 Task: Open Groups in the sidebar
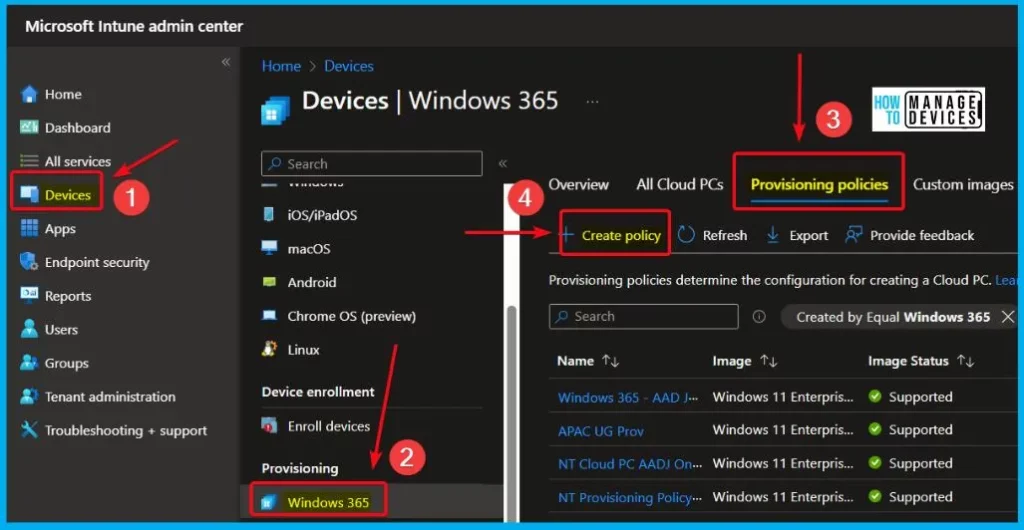(54, 363)
